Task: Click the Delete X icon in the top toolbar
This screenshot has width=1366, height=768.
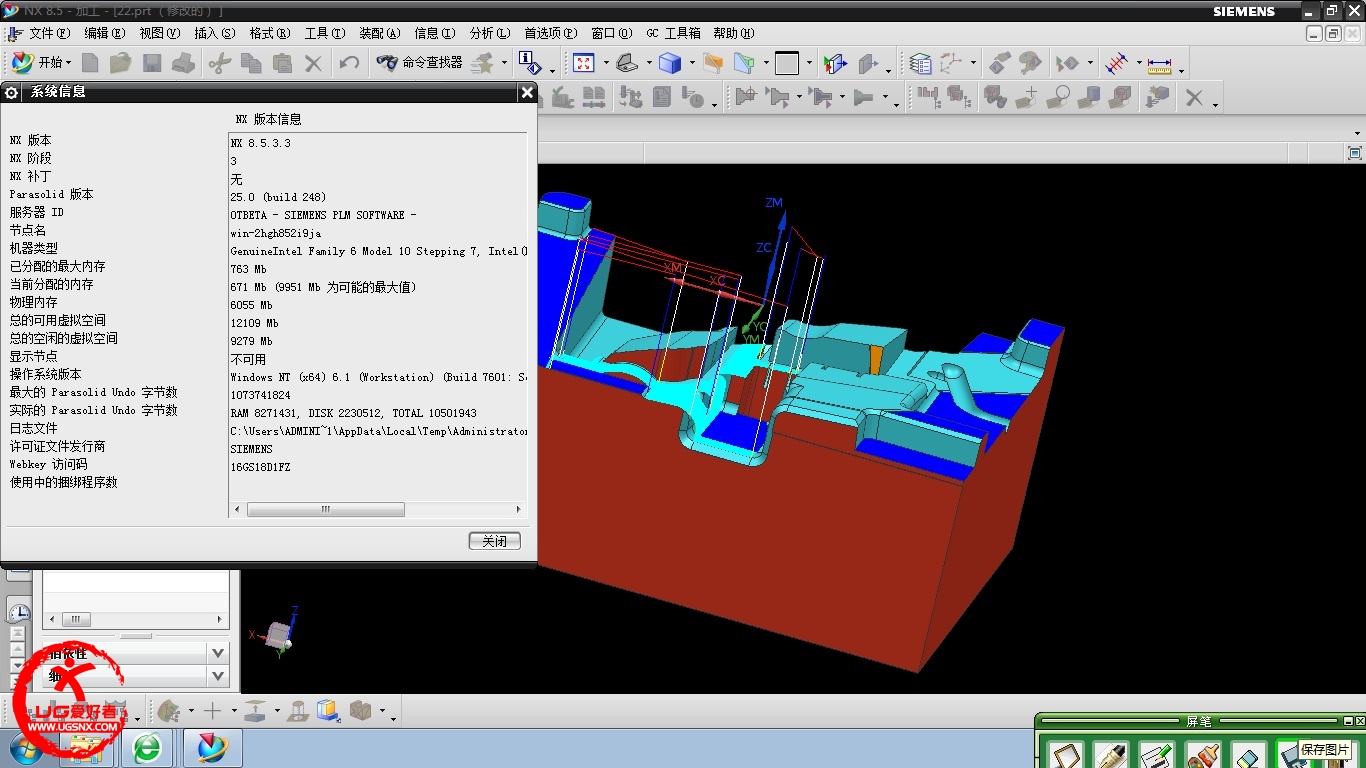Action: (x=313, y=63)
